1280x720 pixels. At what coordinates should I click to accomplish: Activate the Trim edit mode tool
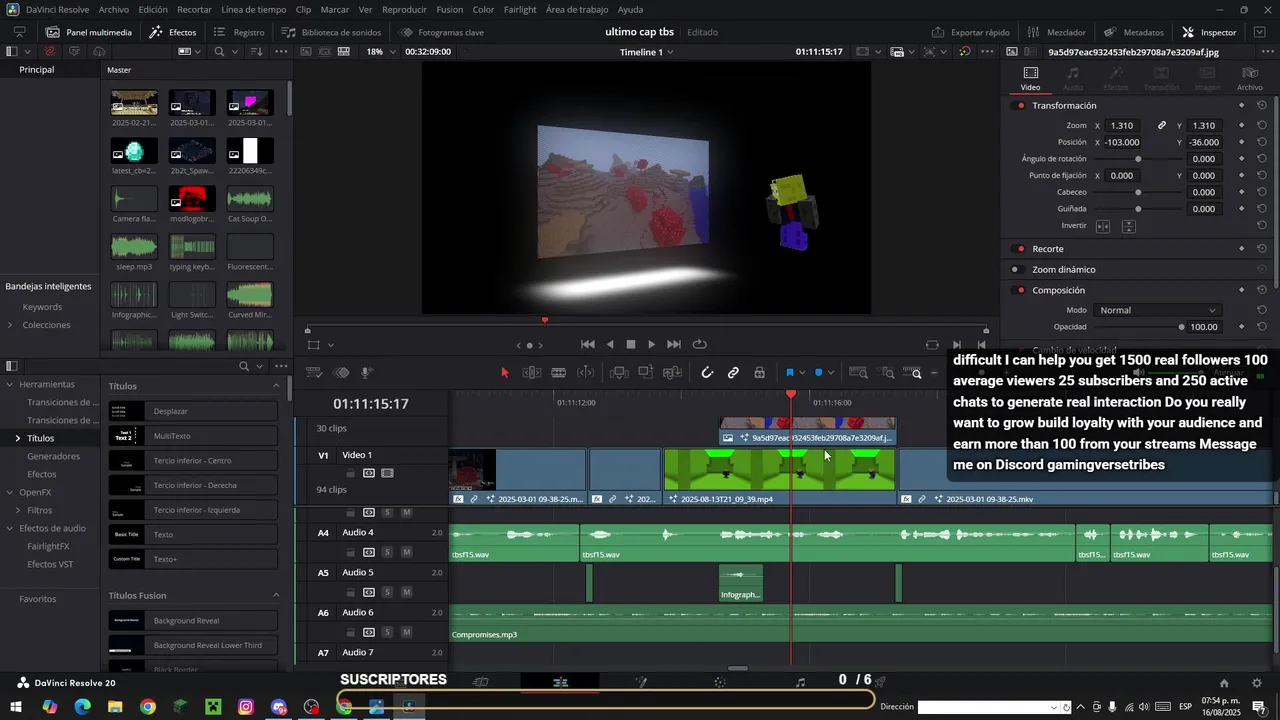pos(532,373)
